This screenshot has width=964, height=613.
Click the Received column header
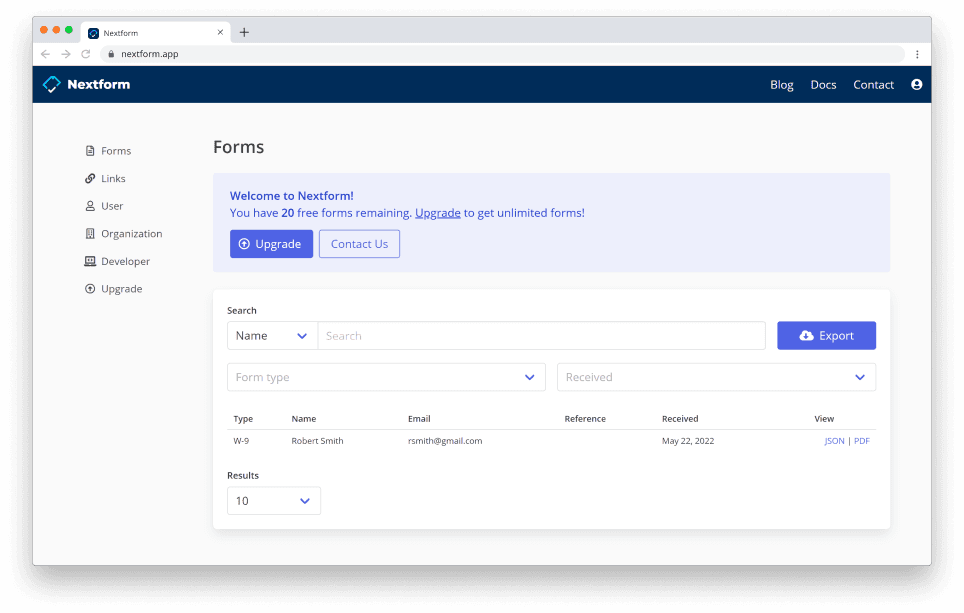[680, 419]
